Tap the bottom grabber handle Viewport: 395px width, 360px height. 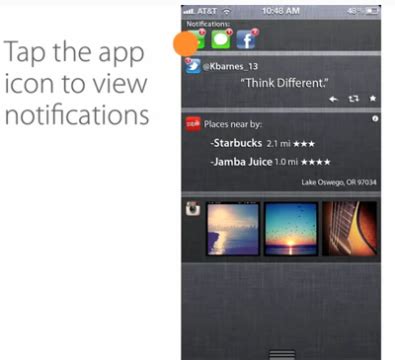282,354
